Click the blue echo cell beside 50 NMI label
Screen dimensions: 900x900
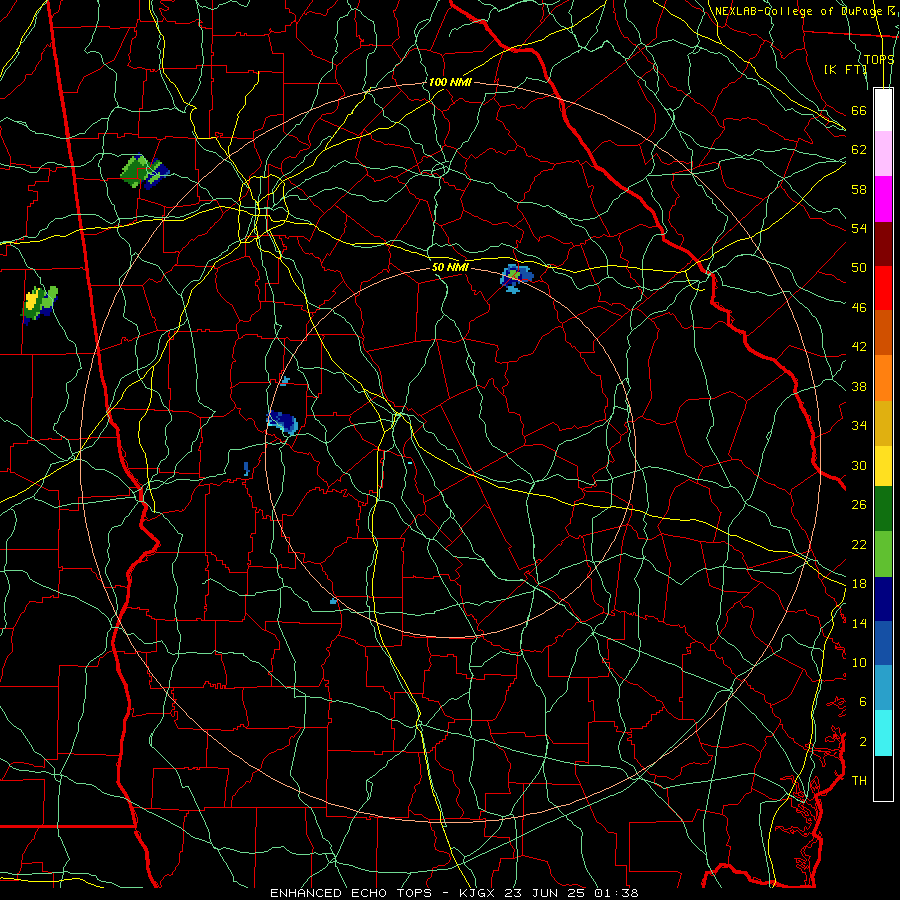tap(516, 278)
